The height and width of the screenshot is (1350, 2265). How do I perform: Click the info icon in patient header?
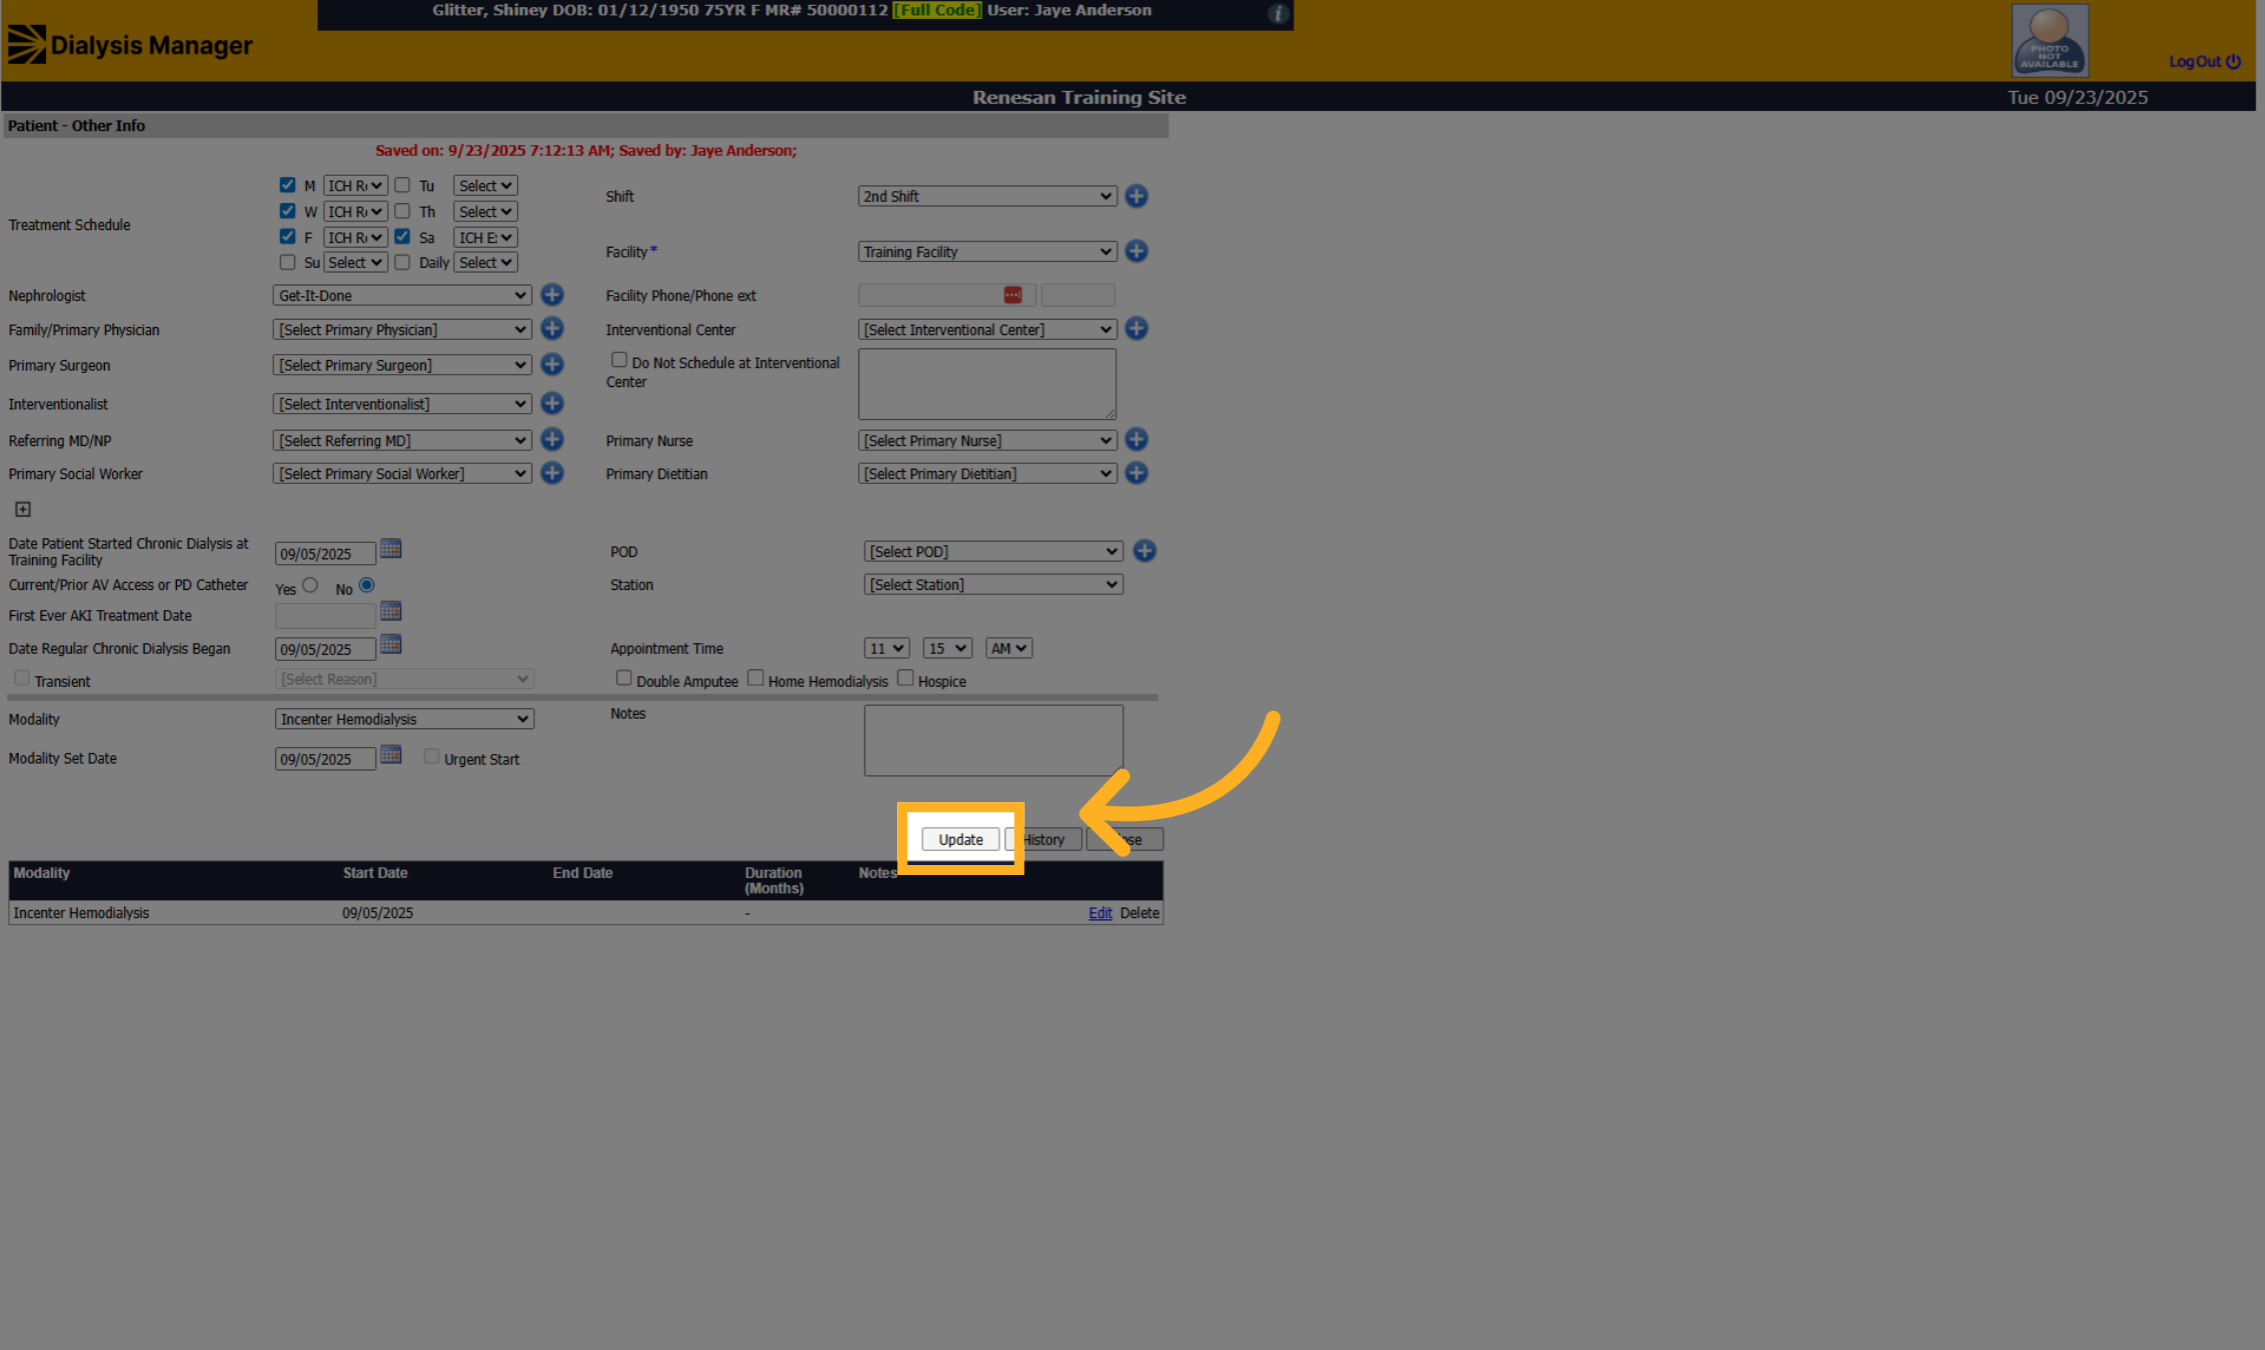[1278, 13]
